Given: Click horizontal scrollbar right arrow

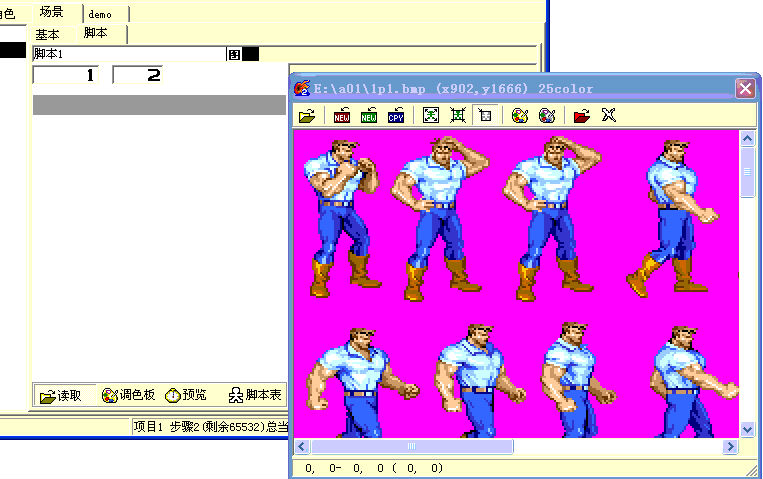Looking at the screenshot, I should click(730, 446).
